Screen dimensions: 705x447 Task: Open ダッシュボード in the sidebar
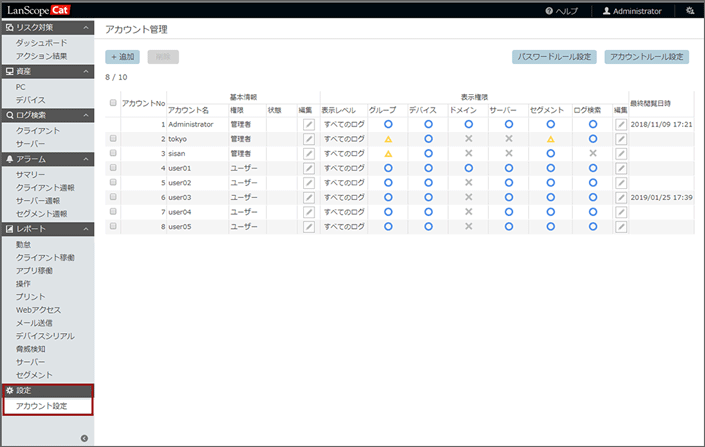tap(43, 43)
